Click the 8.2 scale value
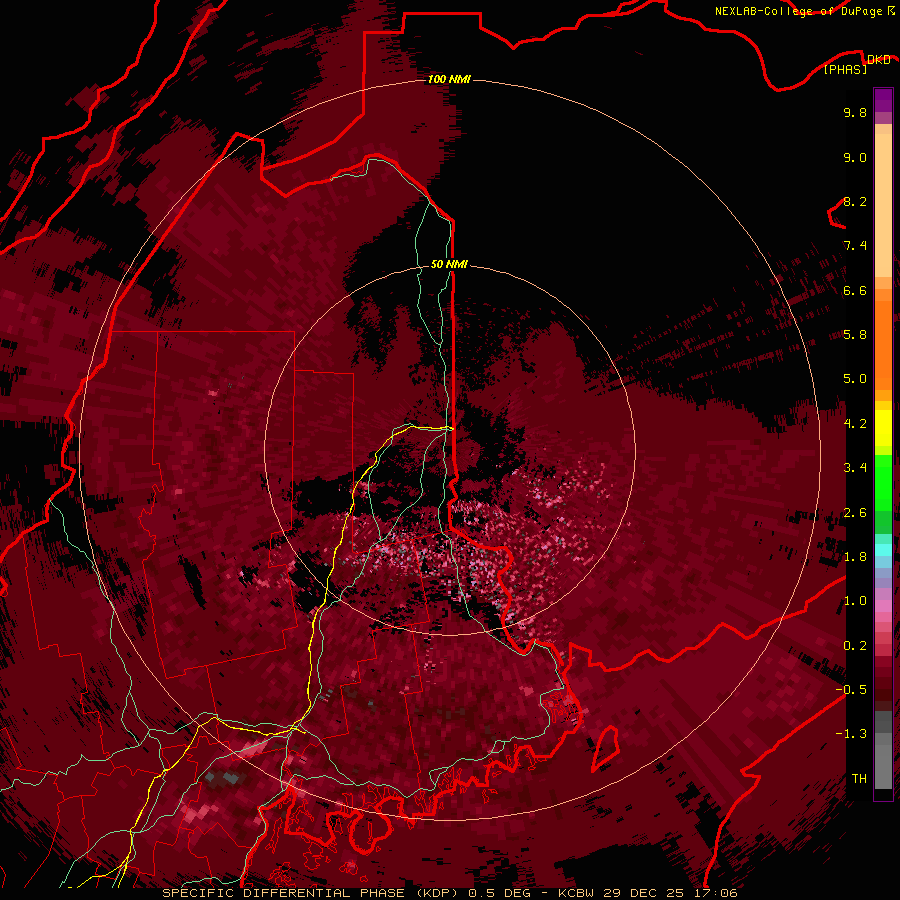 pos(855,201)
